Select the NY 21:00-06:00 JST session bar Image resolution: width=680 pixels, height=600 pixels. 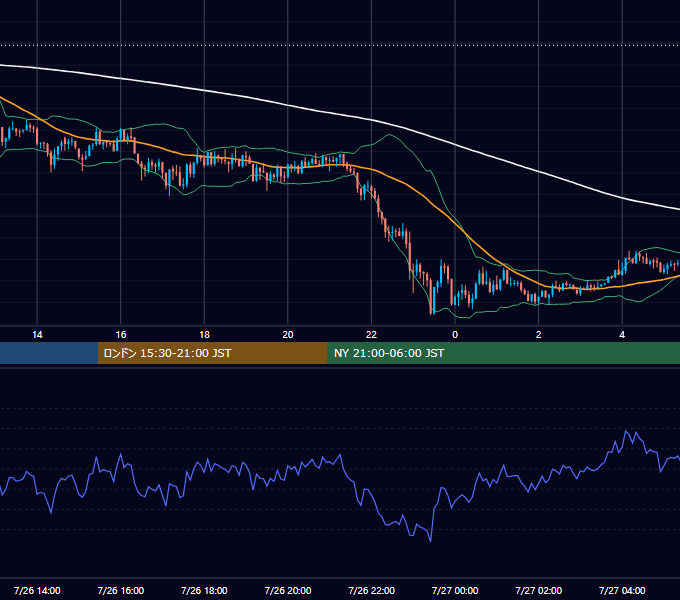click(503, 353)
